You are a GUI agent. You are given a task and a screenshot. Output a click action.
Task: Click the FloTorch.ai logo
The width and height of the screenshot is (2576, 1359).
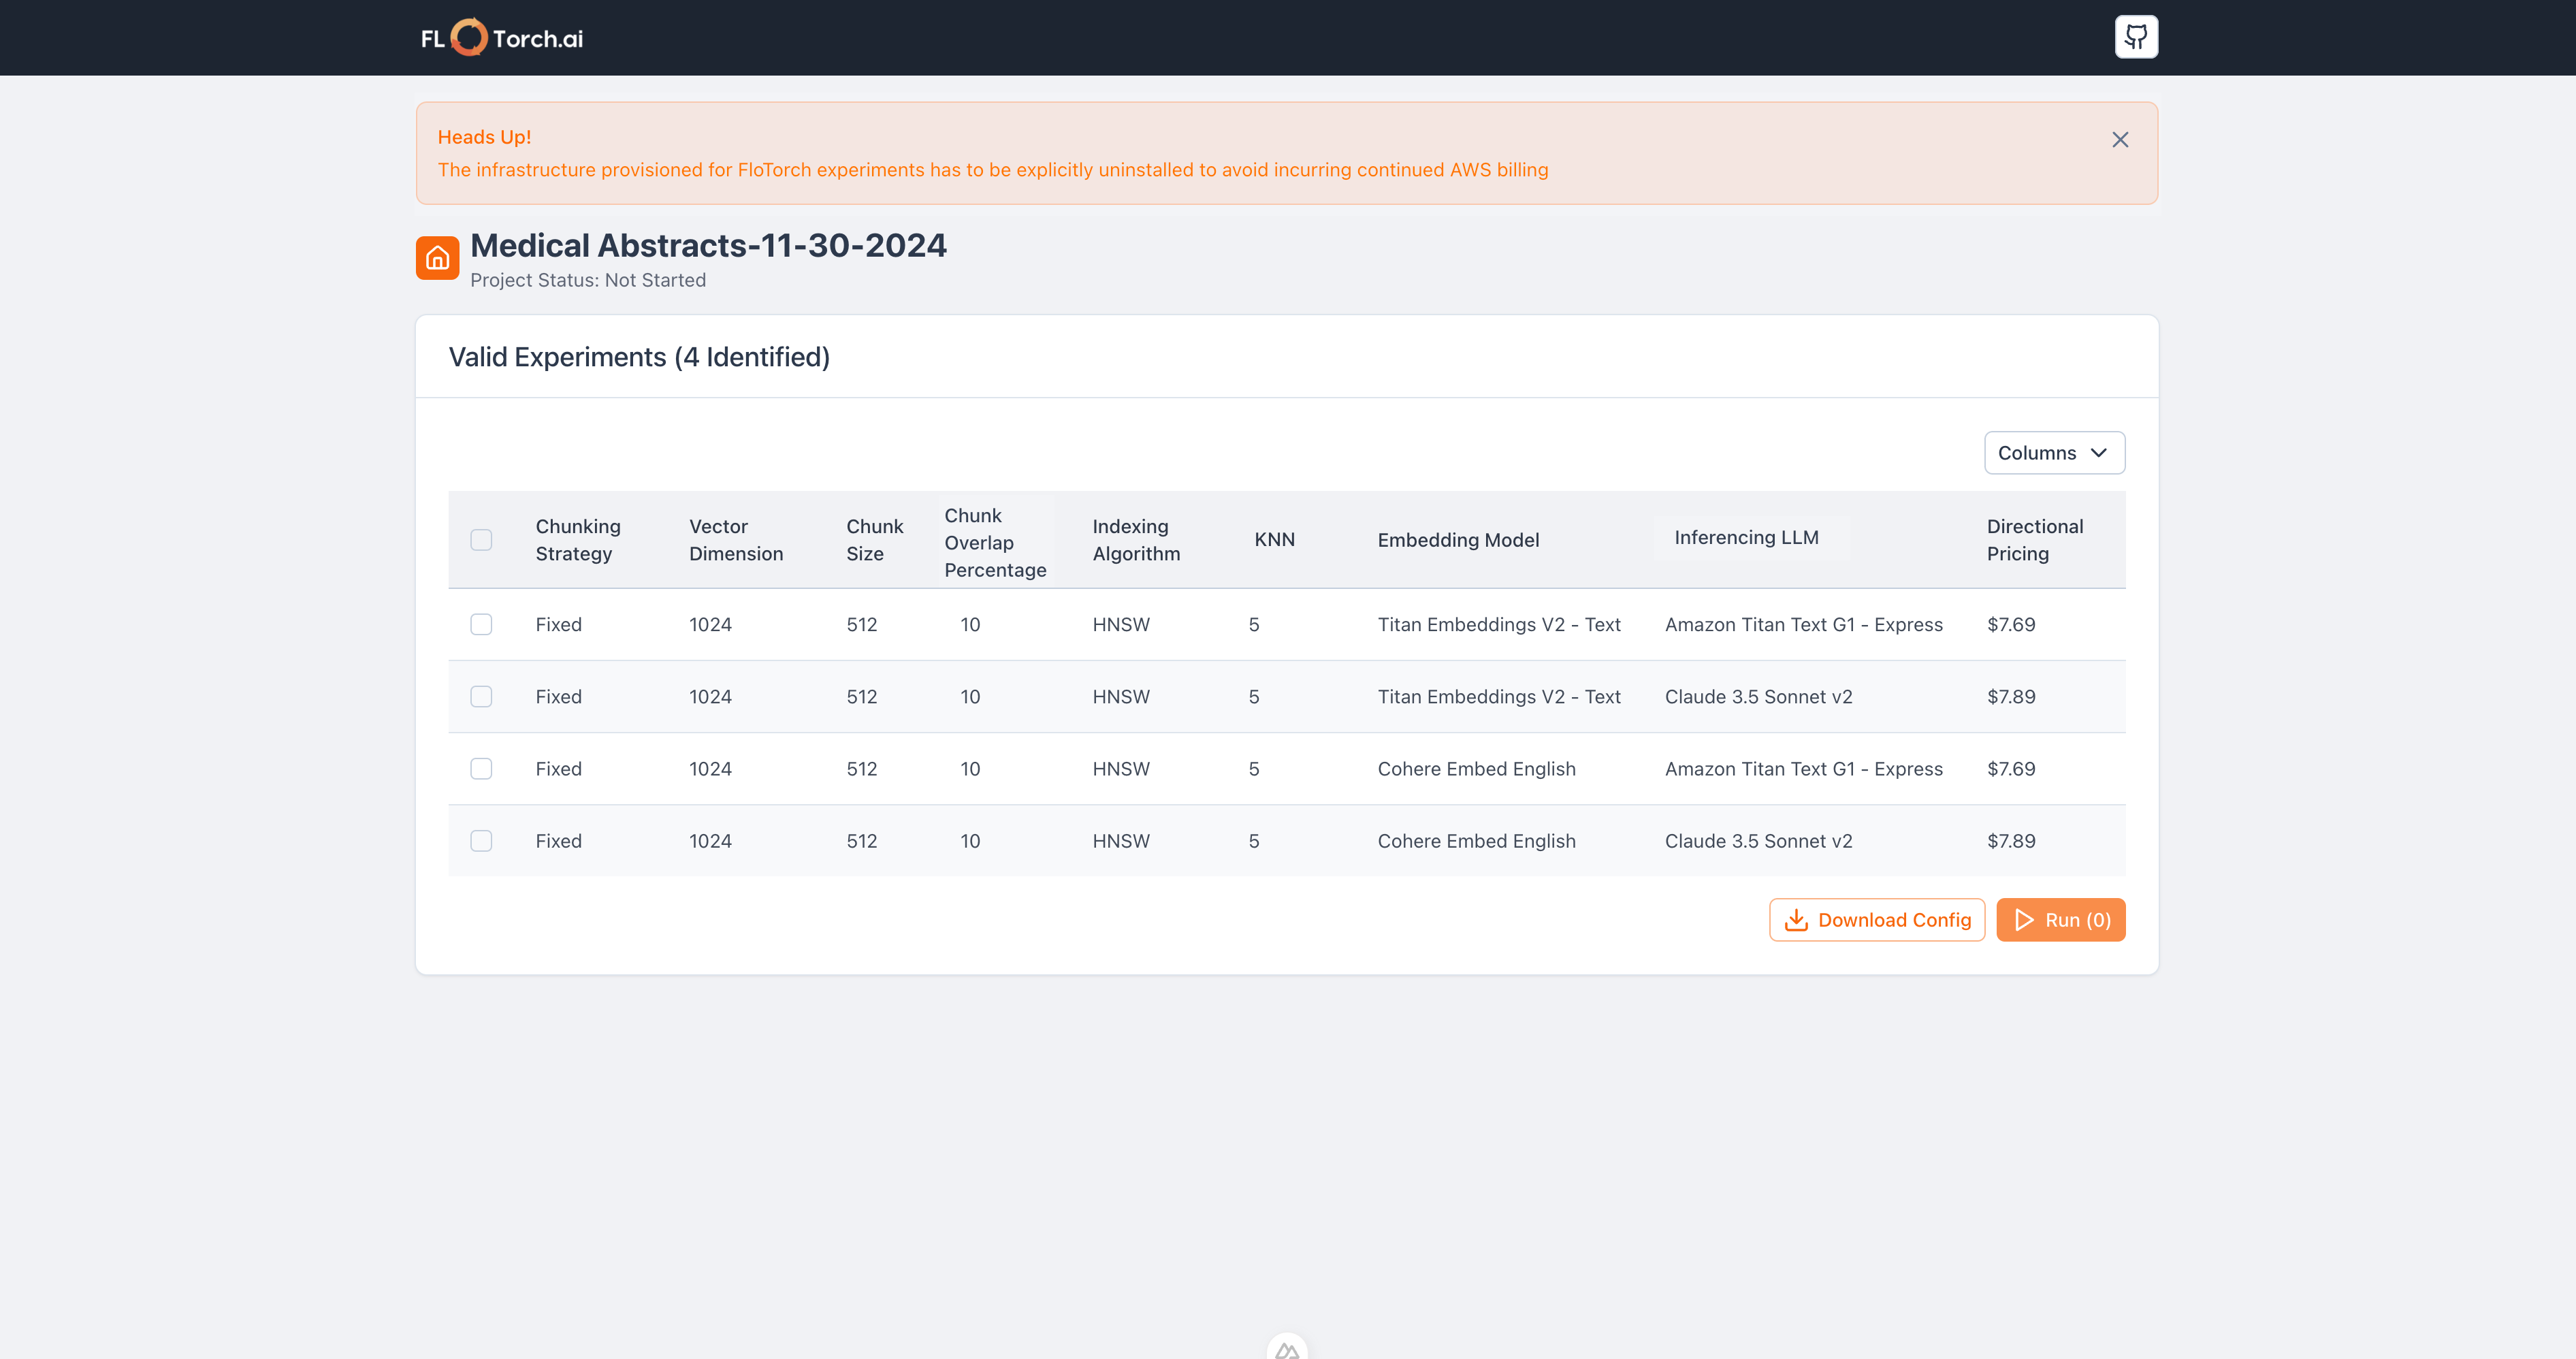tap(501, 38)
